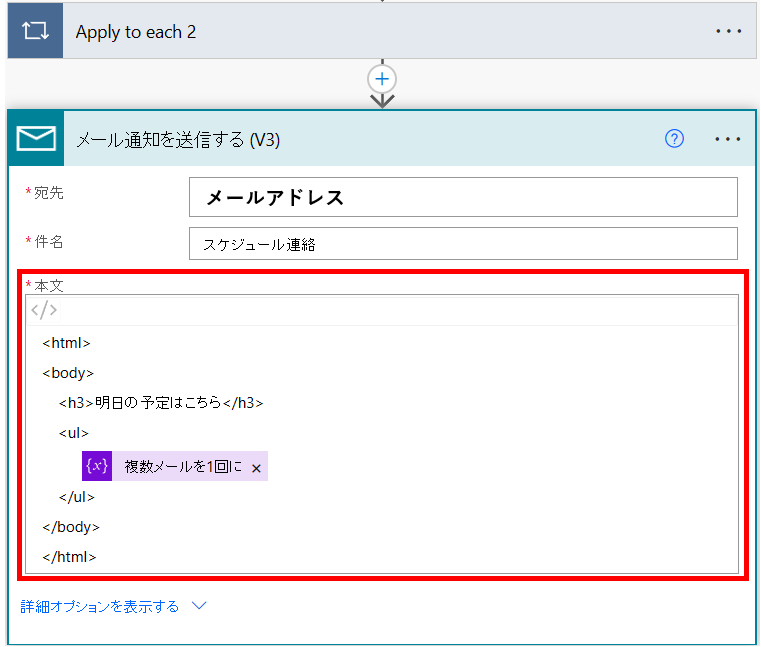Click the 宛先 recipient input field
Viewport: 761px width, 647px height.
pyautogui.click(x=463, y=197)
